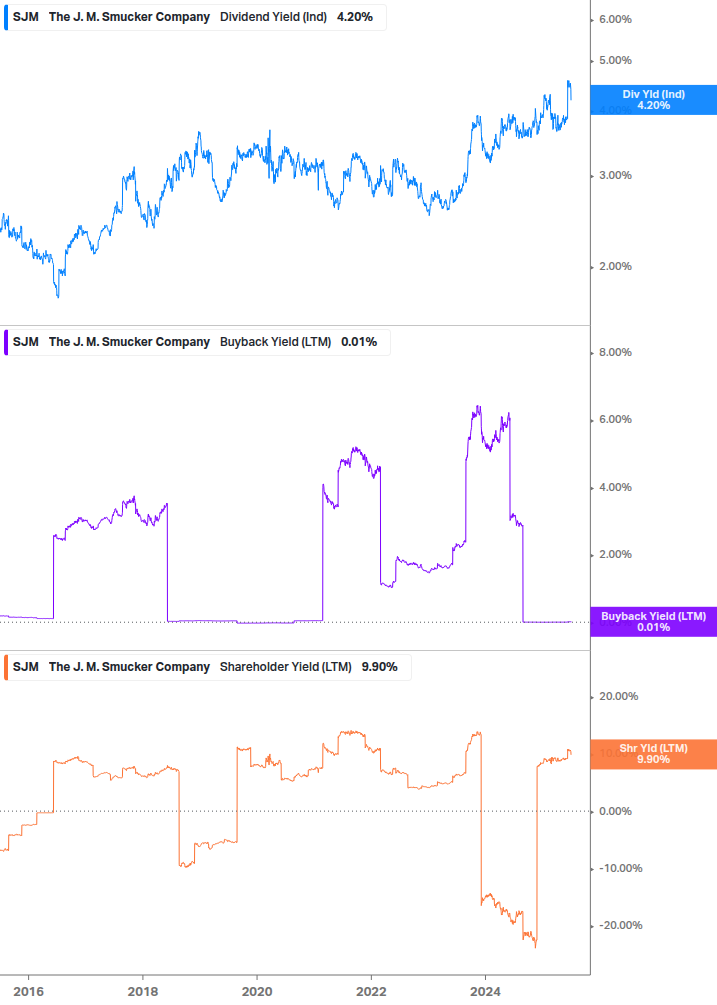Click the 2022 label on the time axis
The width and height of the screenshot is (717, 1005).
tap(372, 992)
